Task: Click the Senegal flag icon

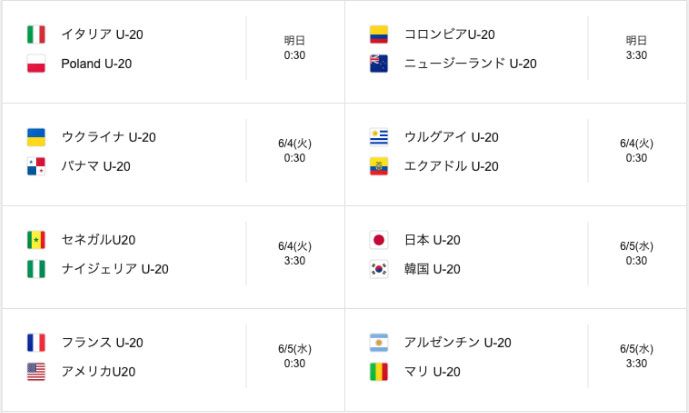Action: (36, 240)
